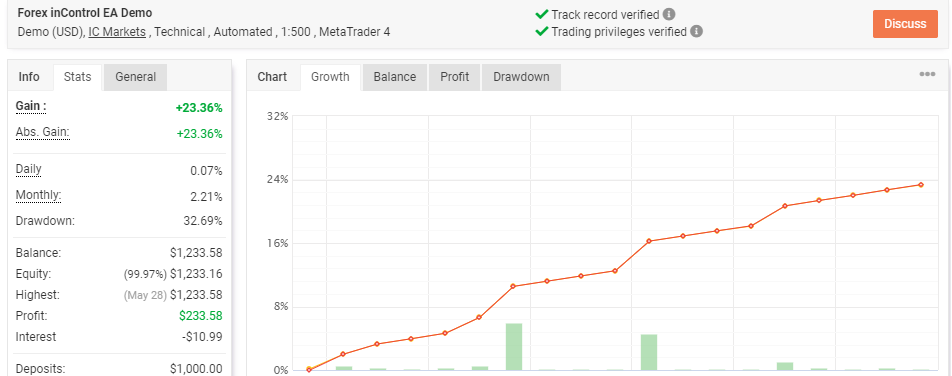The image size is (952, 376).
Task: Open the IC Markets broker link
Action: click(117, 32)
